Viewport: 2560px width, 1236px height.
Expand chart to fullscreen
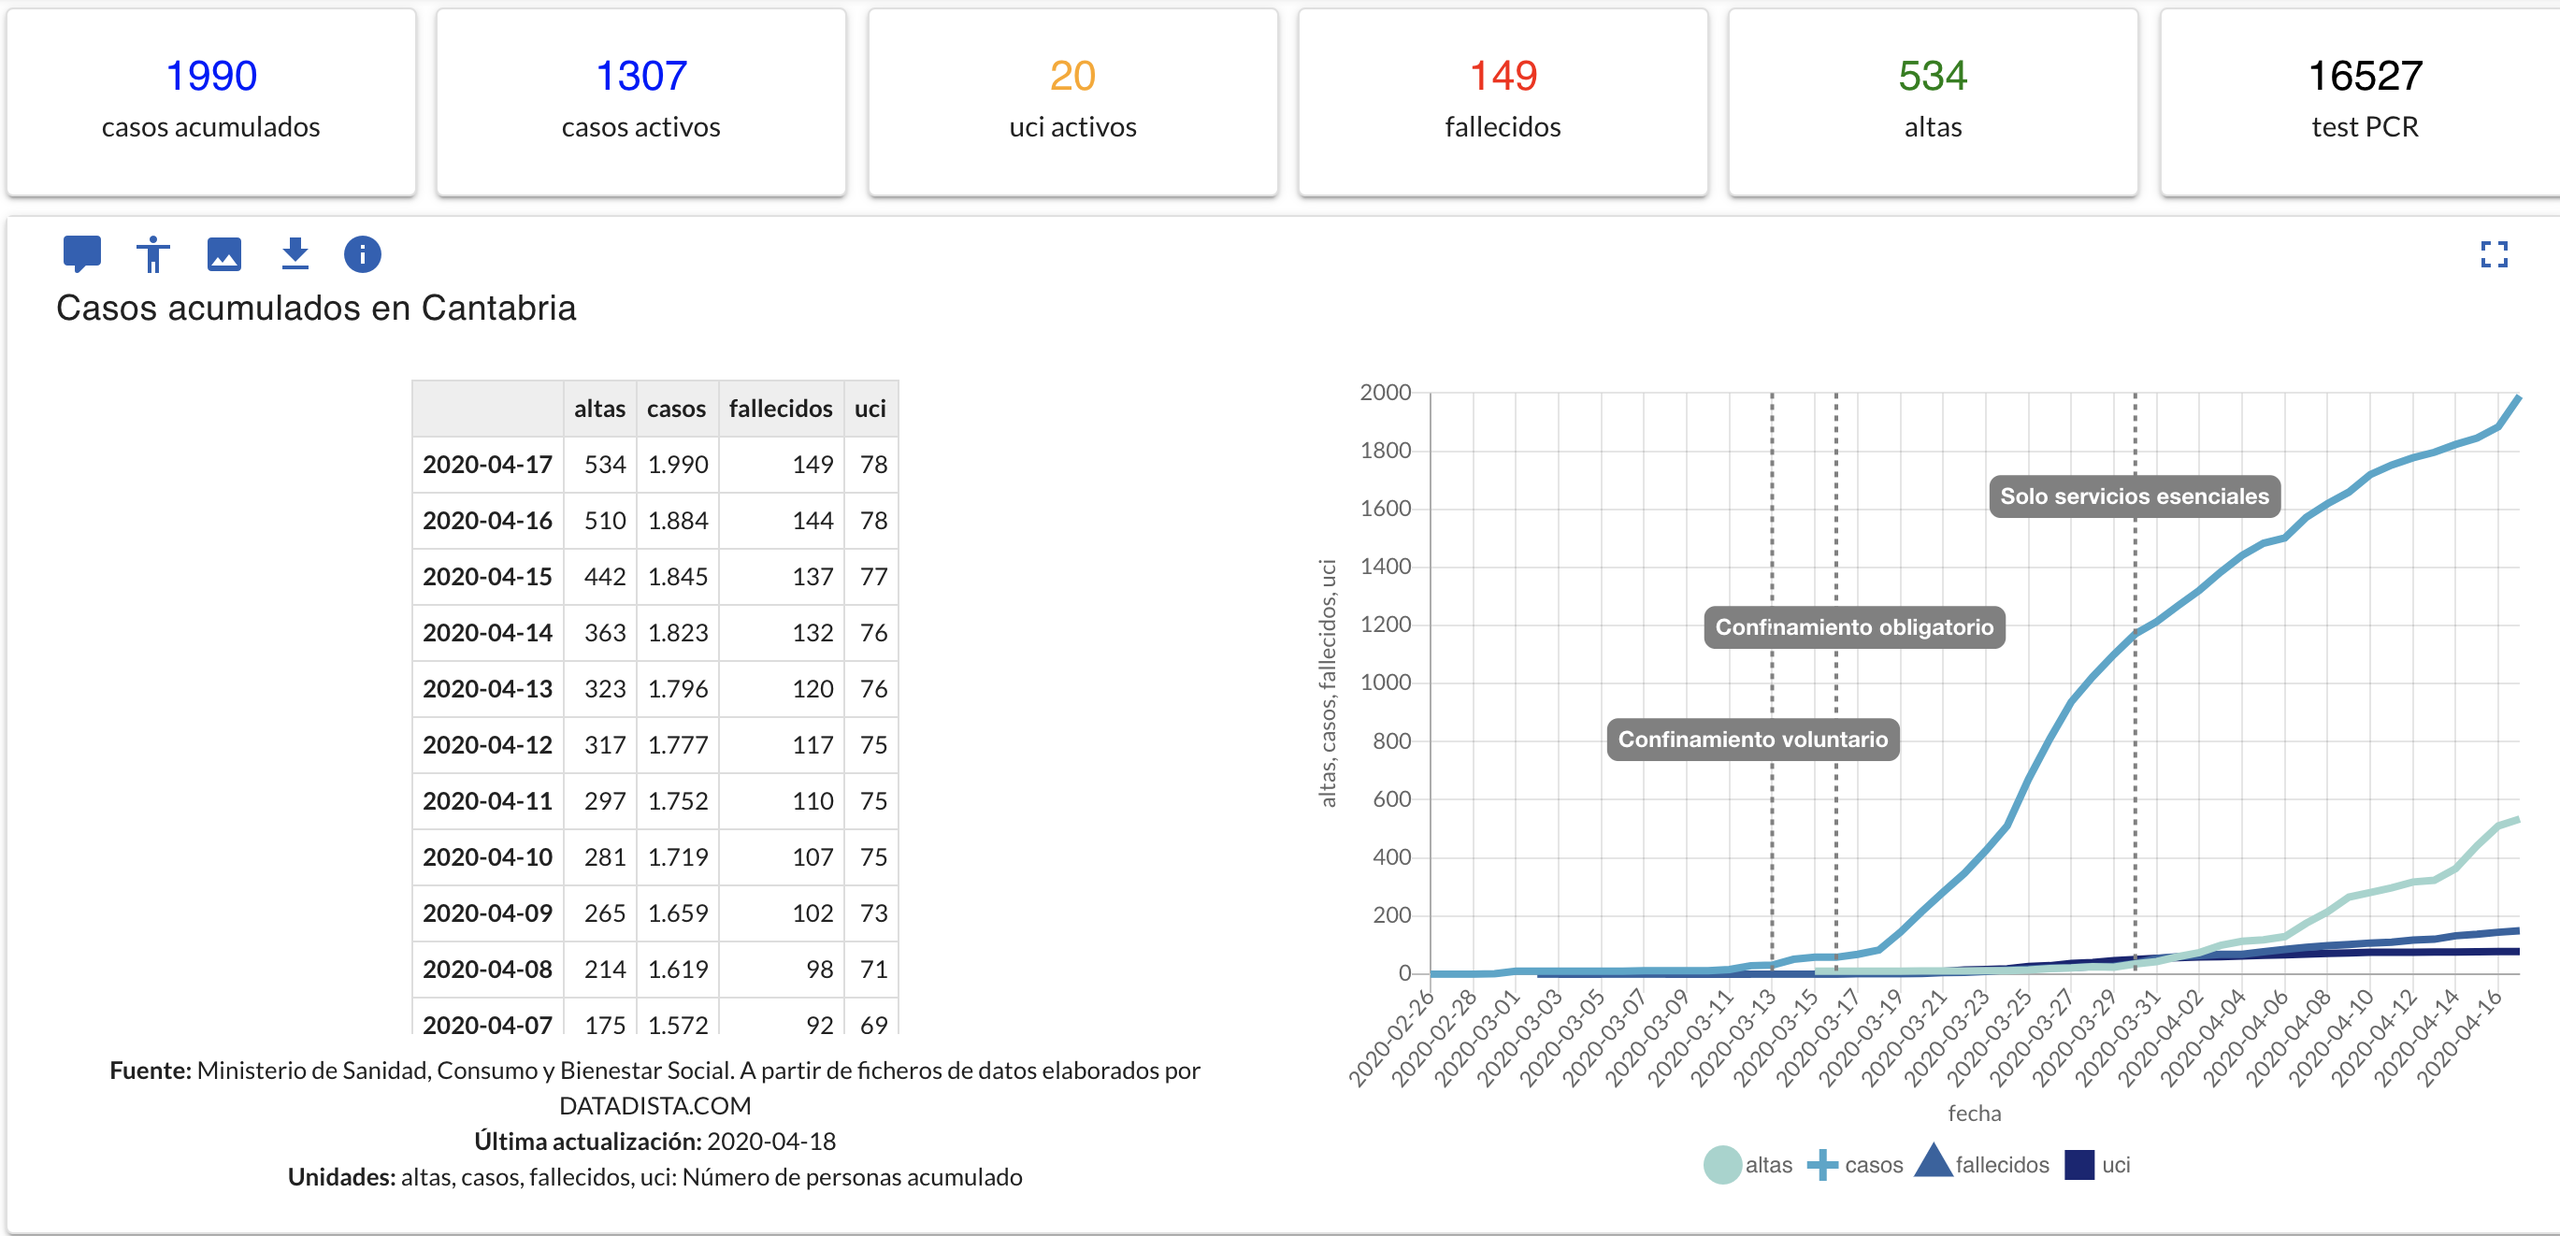click(x=2494, y=255)
